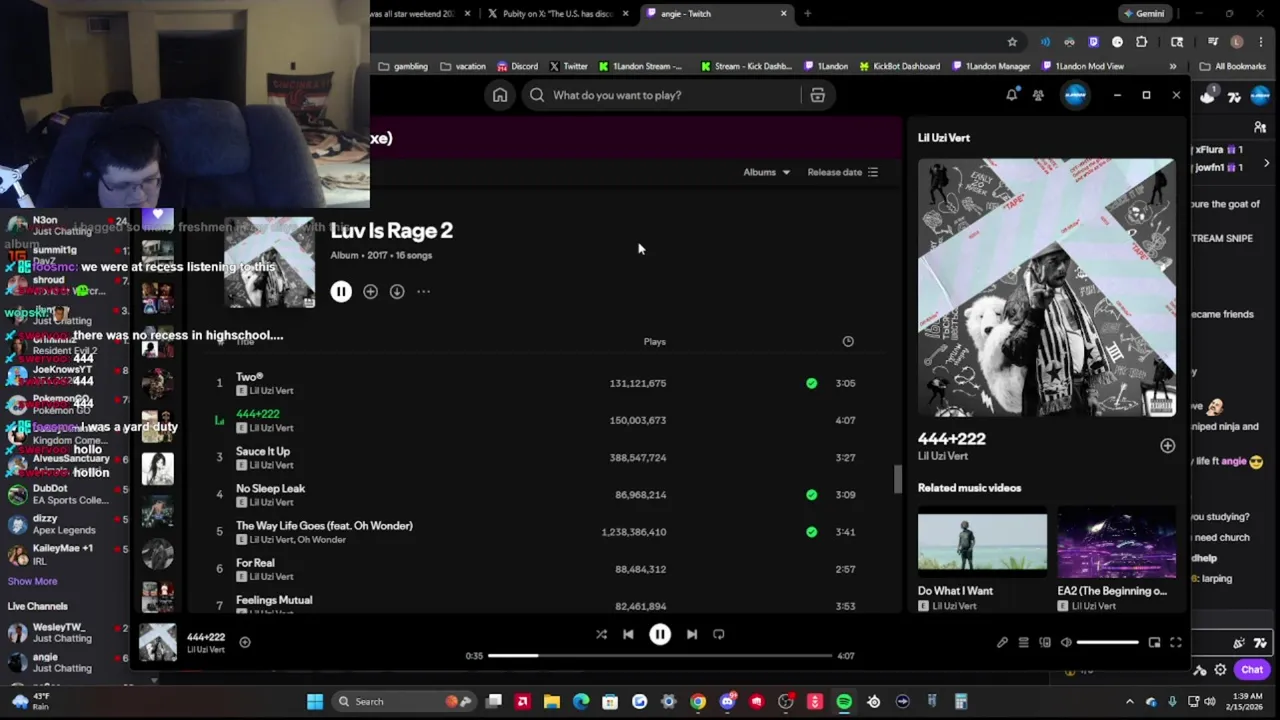Seek in the song progress bar
Image resolution: width=1280 pixels, height=720 pixels.
click(x=660, y=656)
